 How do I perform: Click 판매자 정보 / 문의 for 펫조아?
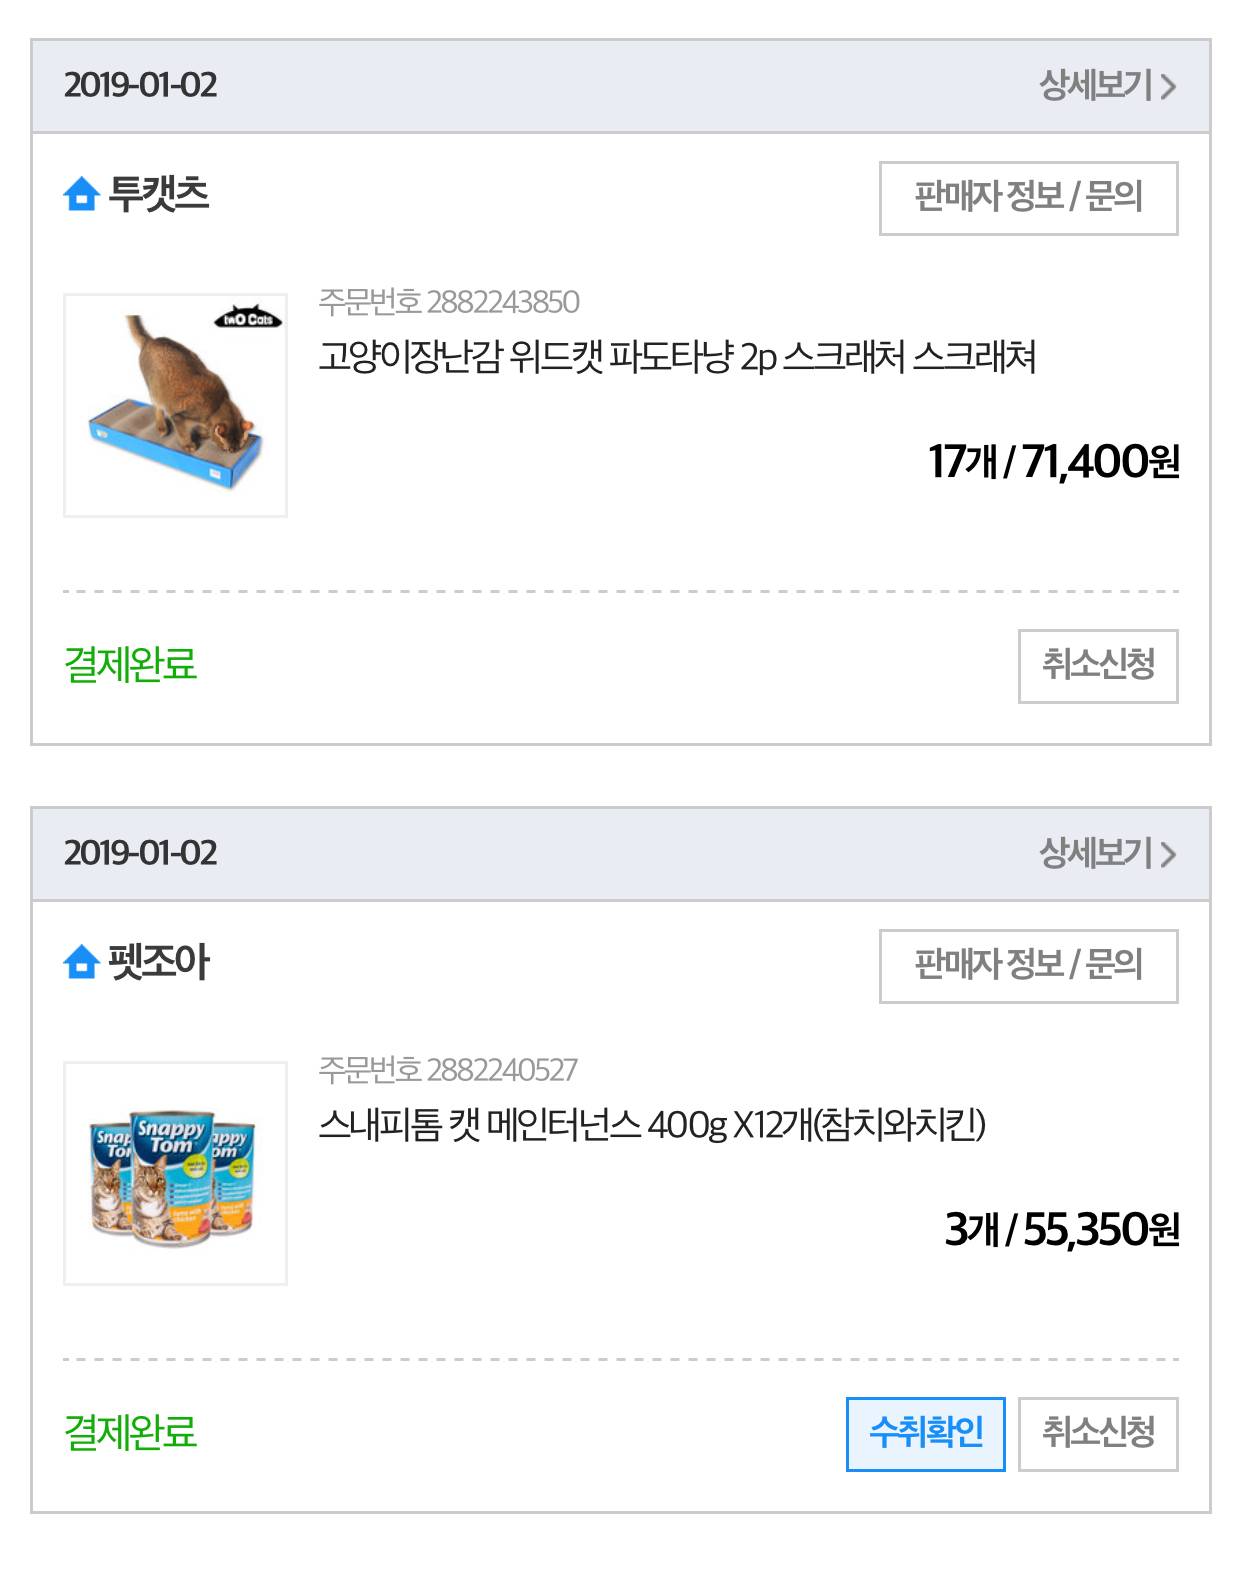tap(1028, 966)
